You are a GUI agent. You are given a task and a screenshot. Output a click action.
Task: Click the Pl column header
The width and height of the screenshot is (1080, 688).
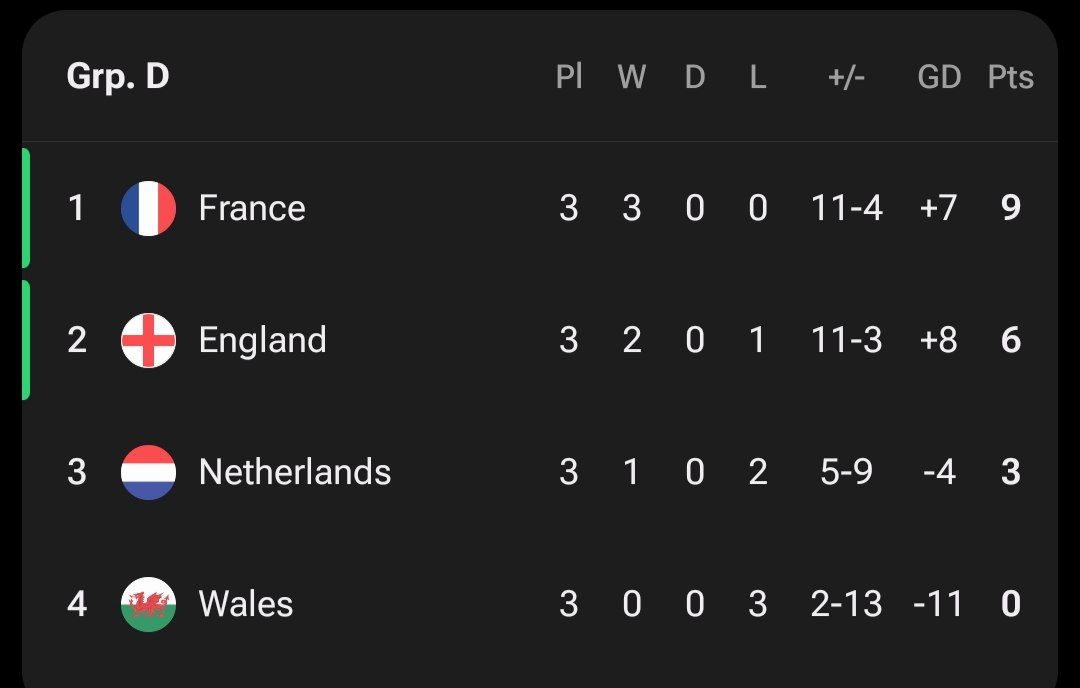(569, 77)
